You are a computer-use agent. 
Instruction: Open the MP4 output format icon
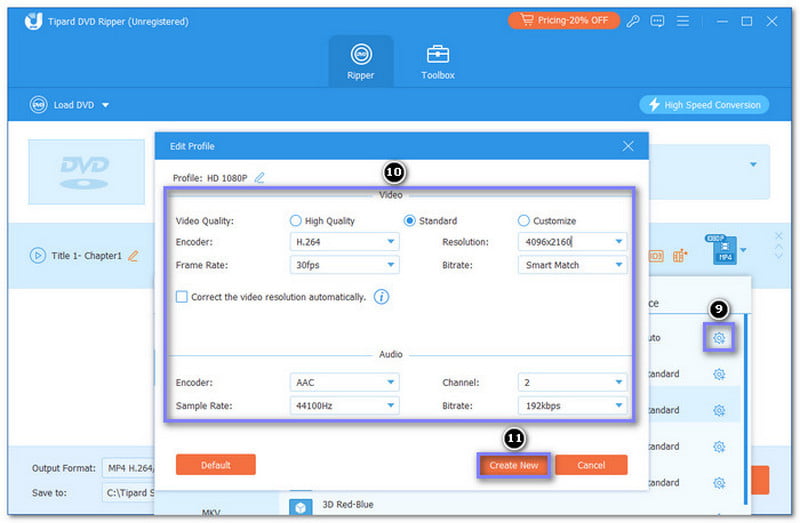coord(723,250)
